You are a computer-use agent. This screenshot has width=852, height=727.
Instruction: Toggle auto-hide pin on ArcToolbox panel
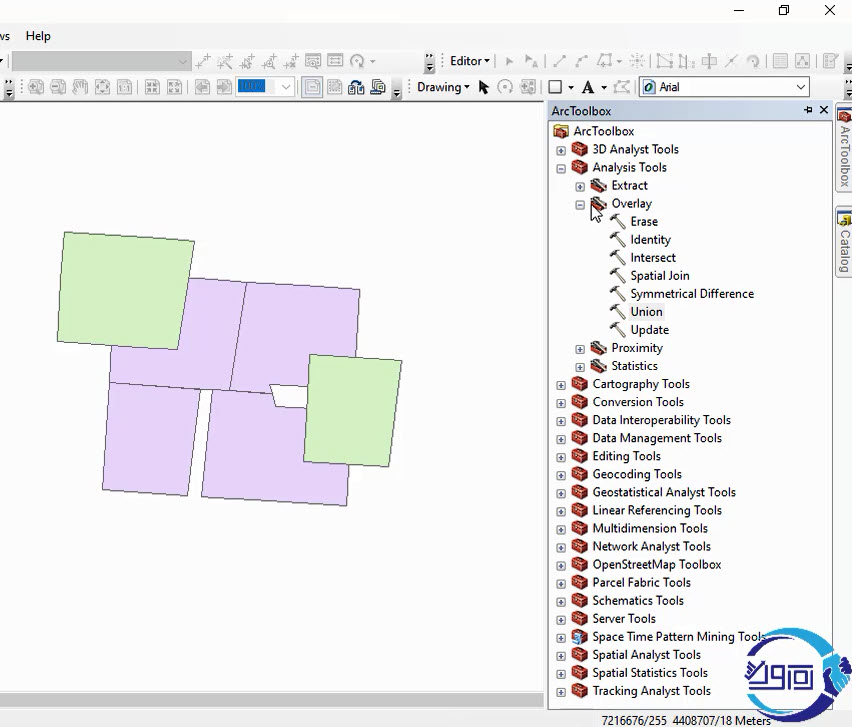(808, 111)
